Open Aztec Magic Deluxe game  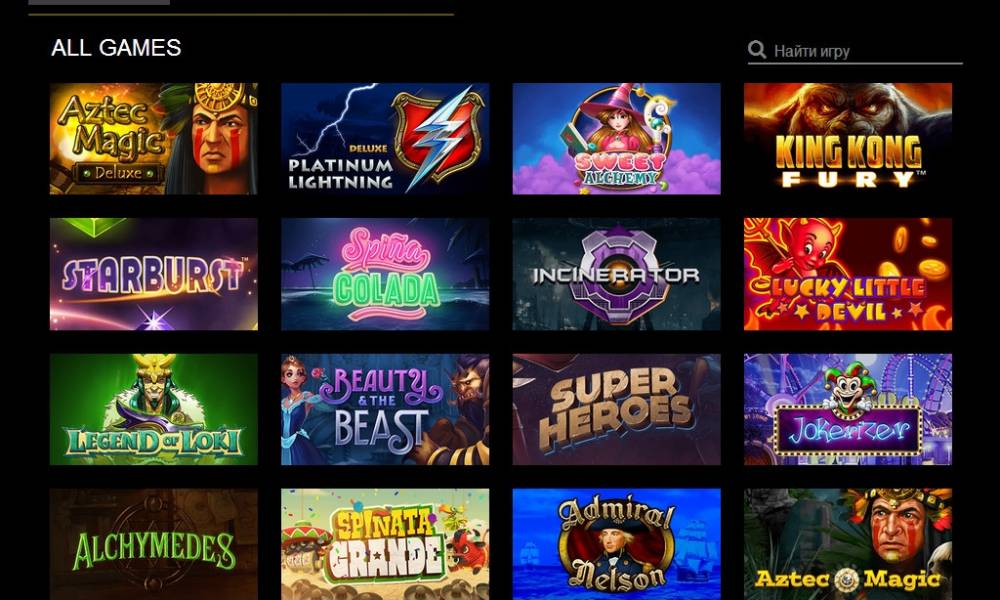point(154,138)
